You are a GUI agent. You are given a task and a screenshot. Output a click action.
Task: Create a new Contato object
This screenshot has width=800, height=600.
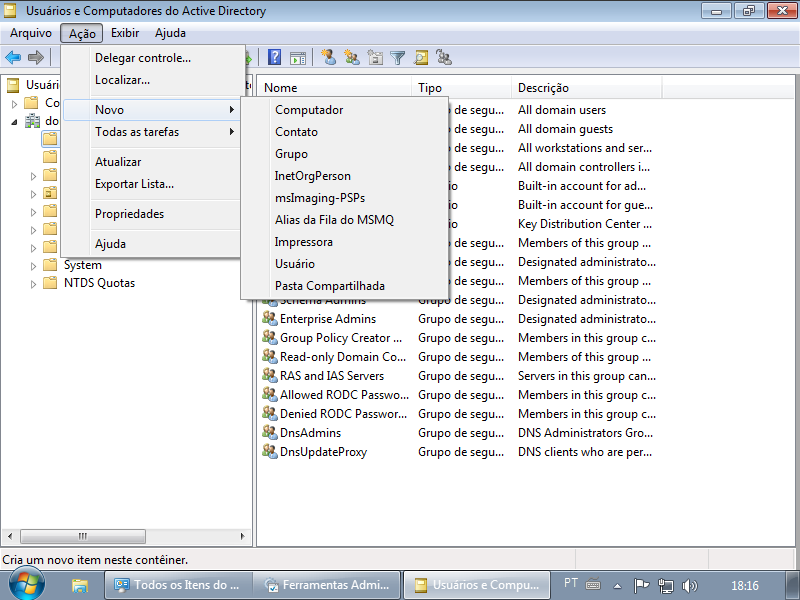coord(344,132)
